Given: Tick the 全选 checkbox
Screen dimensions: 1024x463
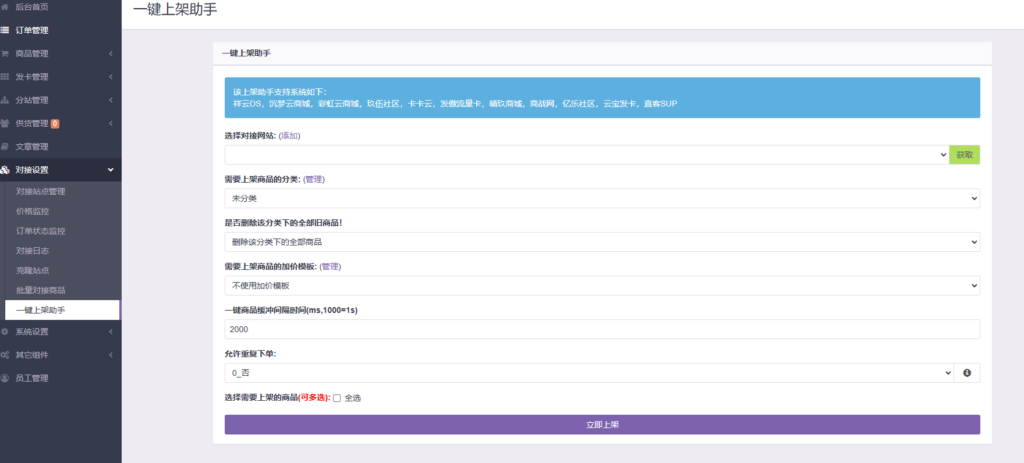Looking at the screenshot, I should click(x=337, y=398).
